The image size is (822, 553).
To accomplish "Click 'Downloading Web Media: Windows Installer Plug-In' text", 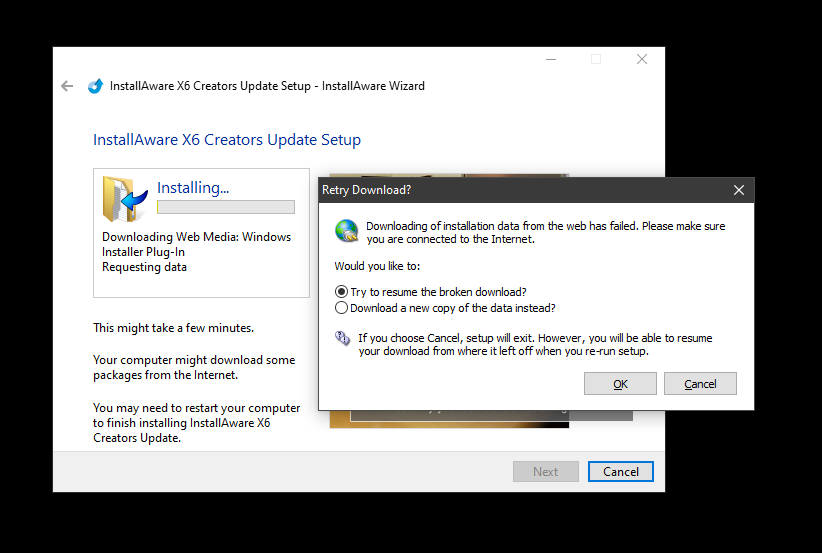I will 197,244.
